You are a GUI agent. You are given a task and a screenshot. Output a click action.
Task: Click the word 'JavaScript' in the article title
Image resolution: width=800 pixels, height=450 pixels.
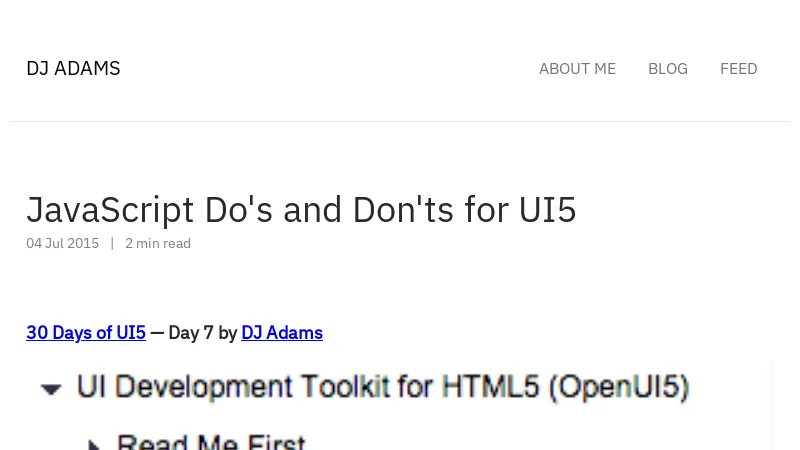(110, 210)
